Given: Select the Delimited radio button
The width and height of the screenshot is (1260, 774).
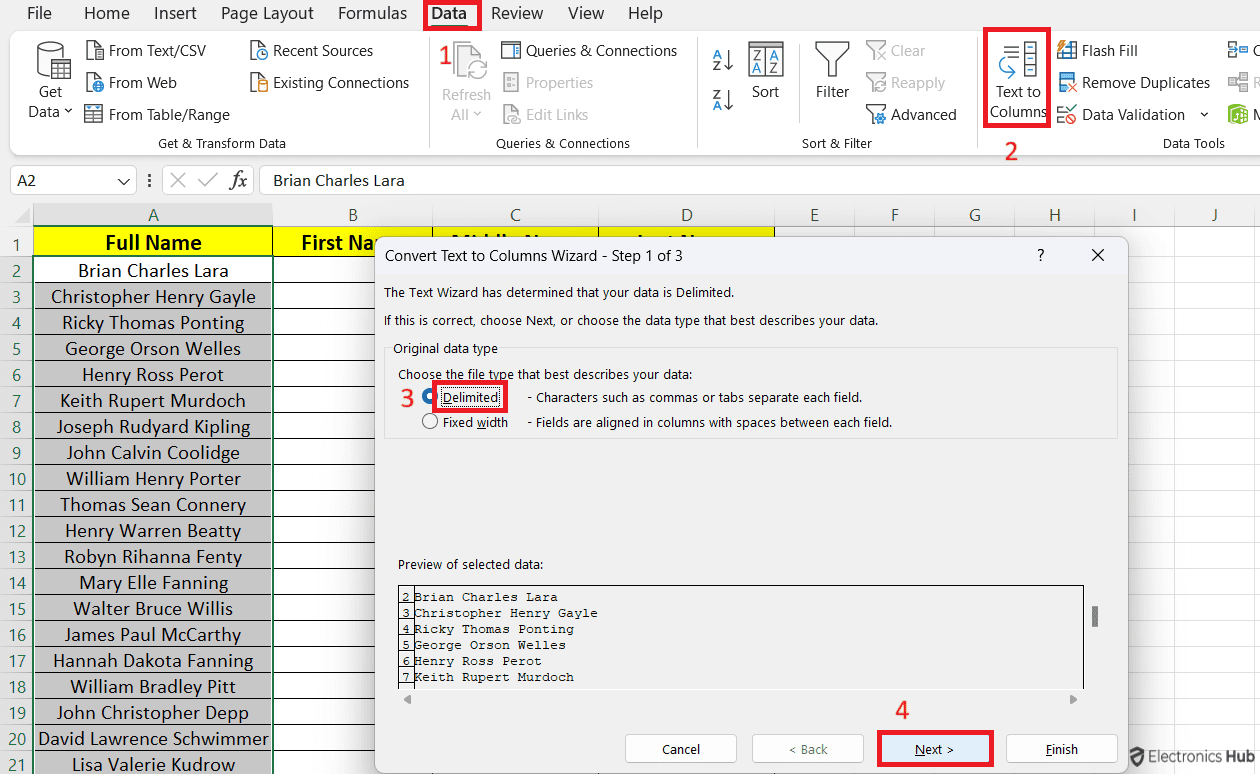Looking at the screenshot, I should point(431,396).
